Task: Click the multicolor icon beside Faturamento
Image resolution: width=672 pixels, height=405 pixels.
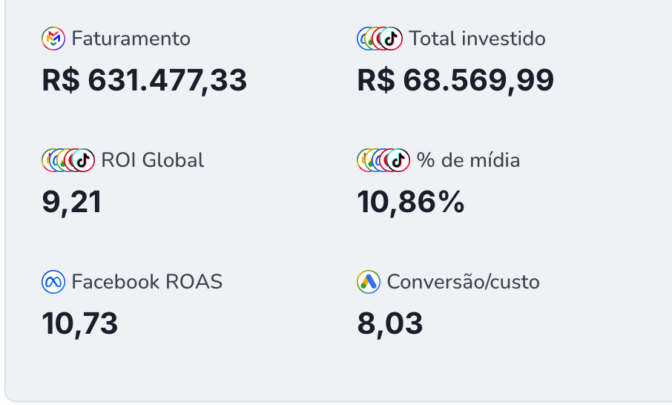Action: pyautogui.click(x=53, y=39)
